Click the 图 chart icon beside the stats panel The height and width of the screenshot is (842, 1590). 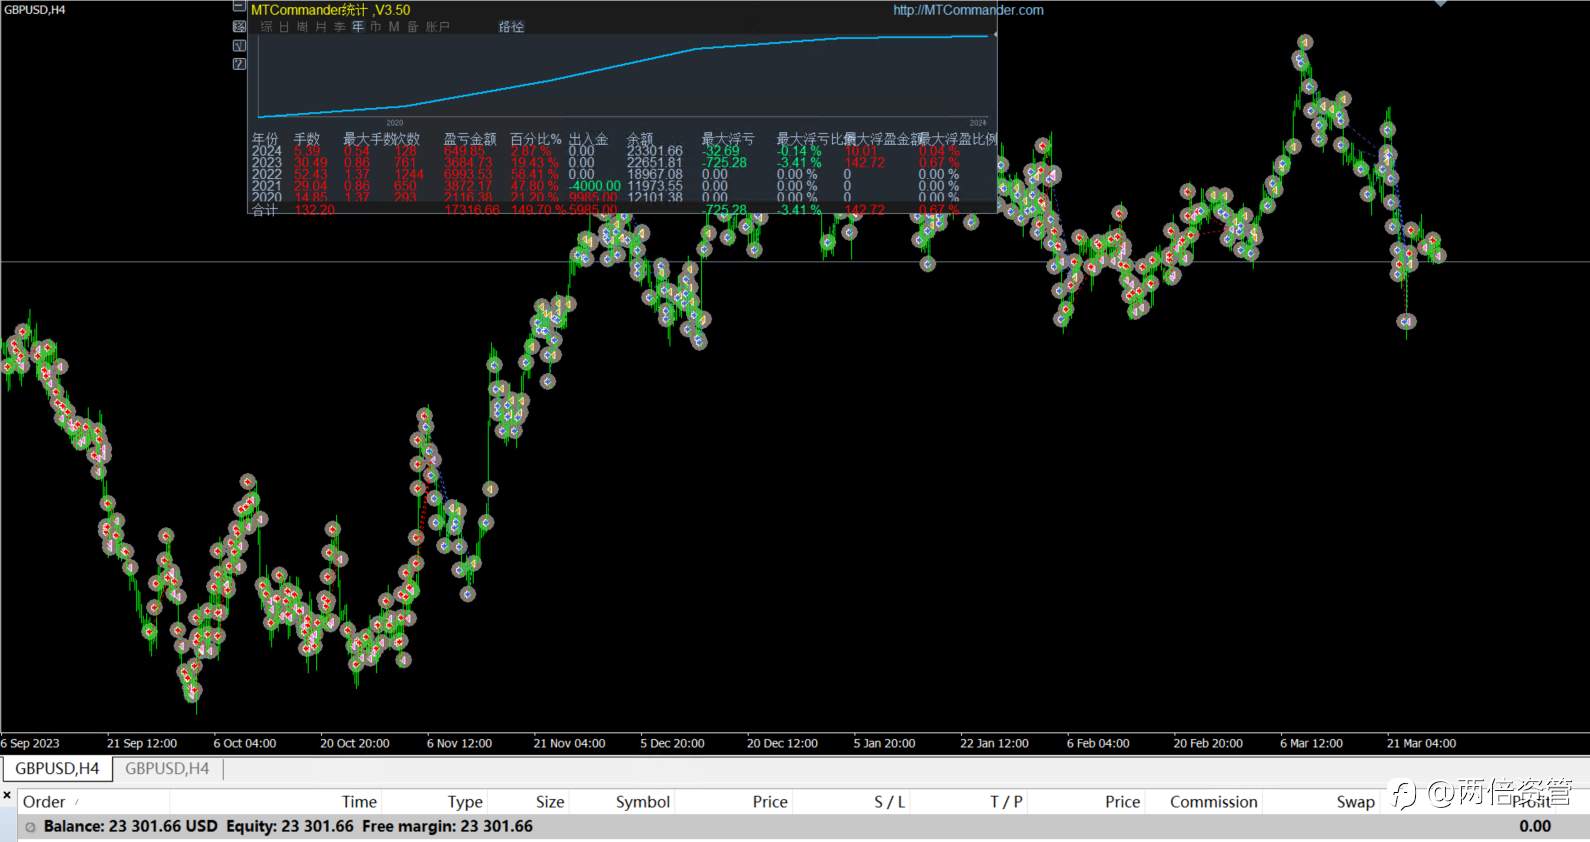pyautogui.click(x=239, y=26)
